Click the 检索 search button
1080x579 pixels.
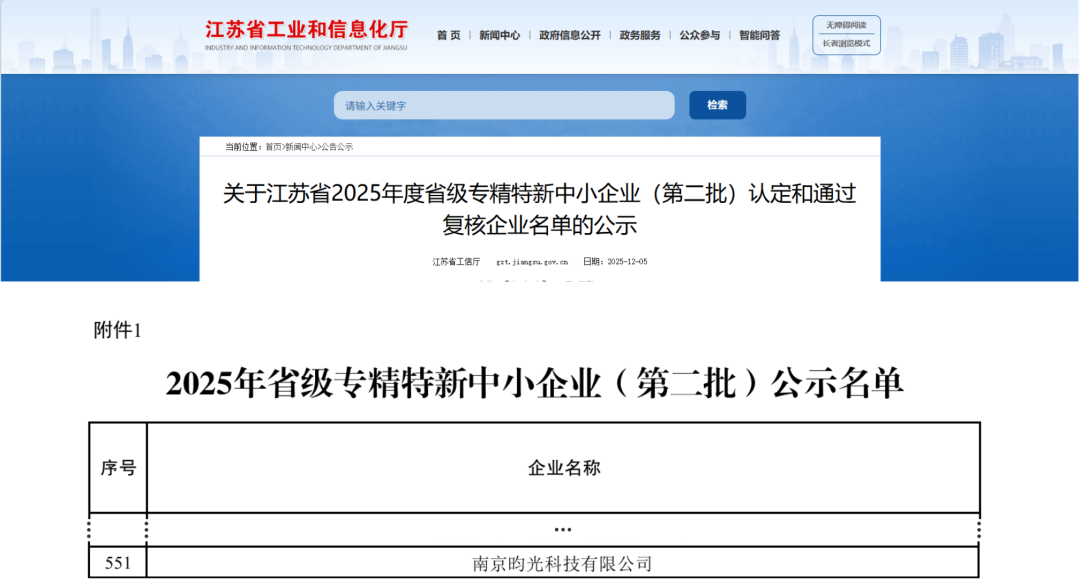coord(717,105)
